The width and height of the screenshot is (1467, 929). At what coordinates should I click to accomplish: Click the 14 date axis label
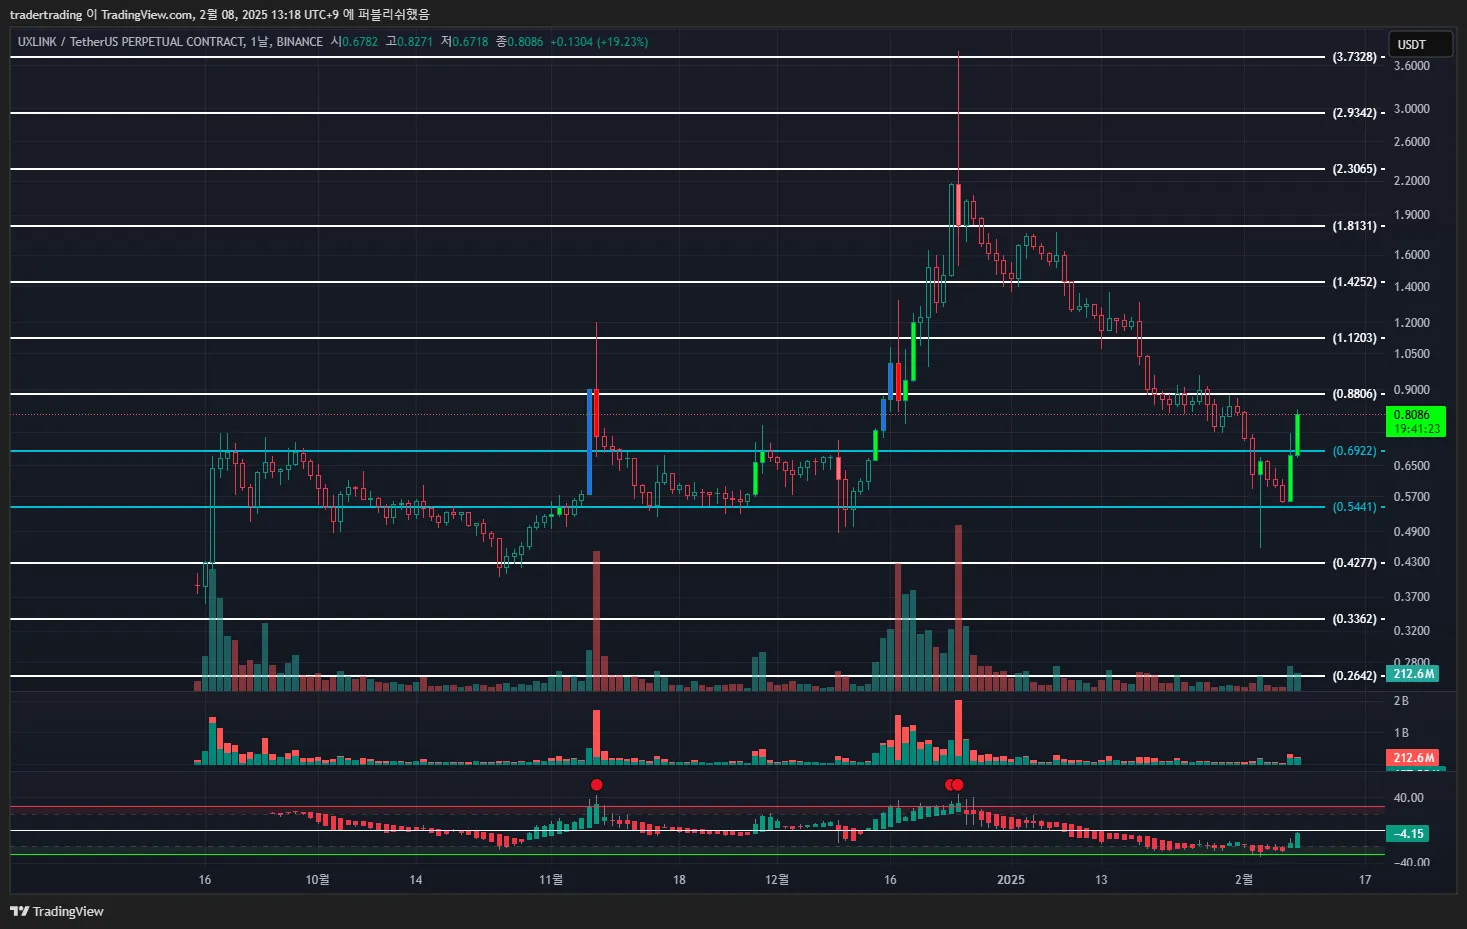(x=416, y=880)
